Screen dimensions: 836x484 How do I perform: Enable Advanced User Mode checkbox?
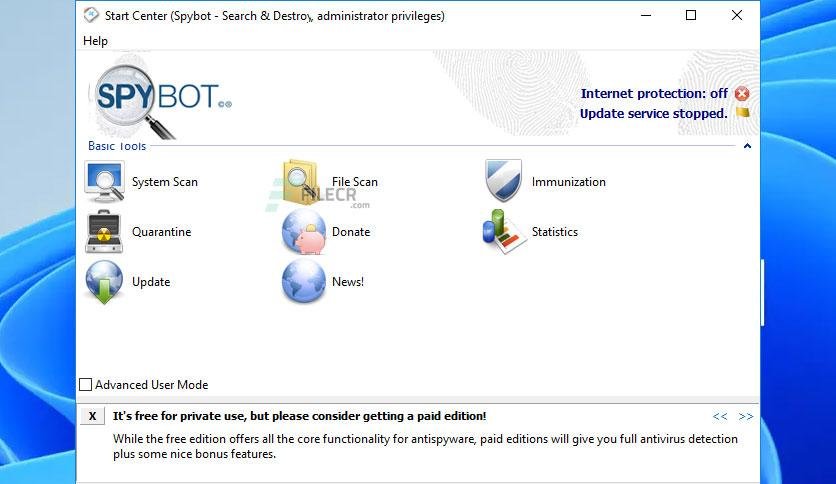[x=85, y=384]
